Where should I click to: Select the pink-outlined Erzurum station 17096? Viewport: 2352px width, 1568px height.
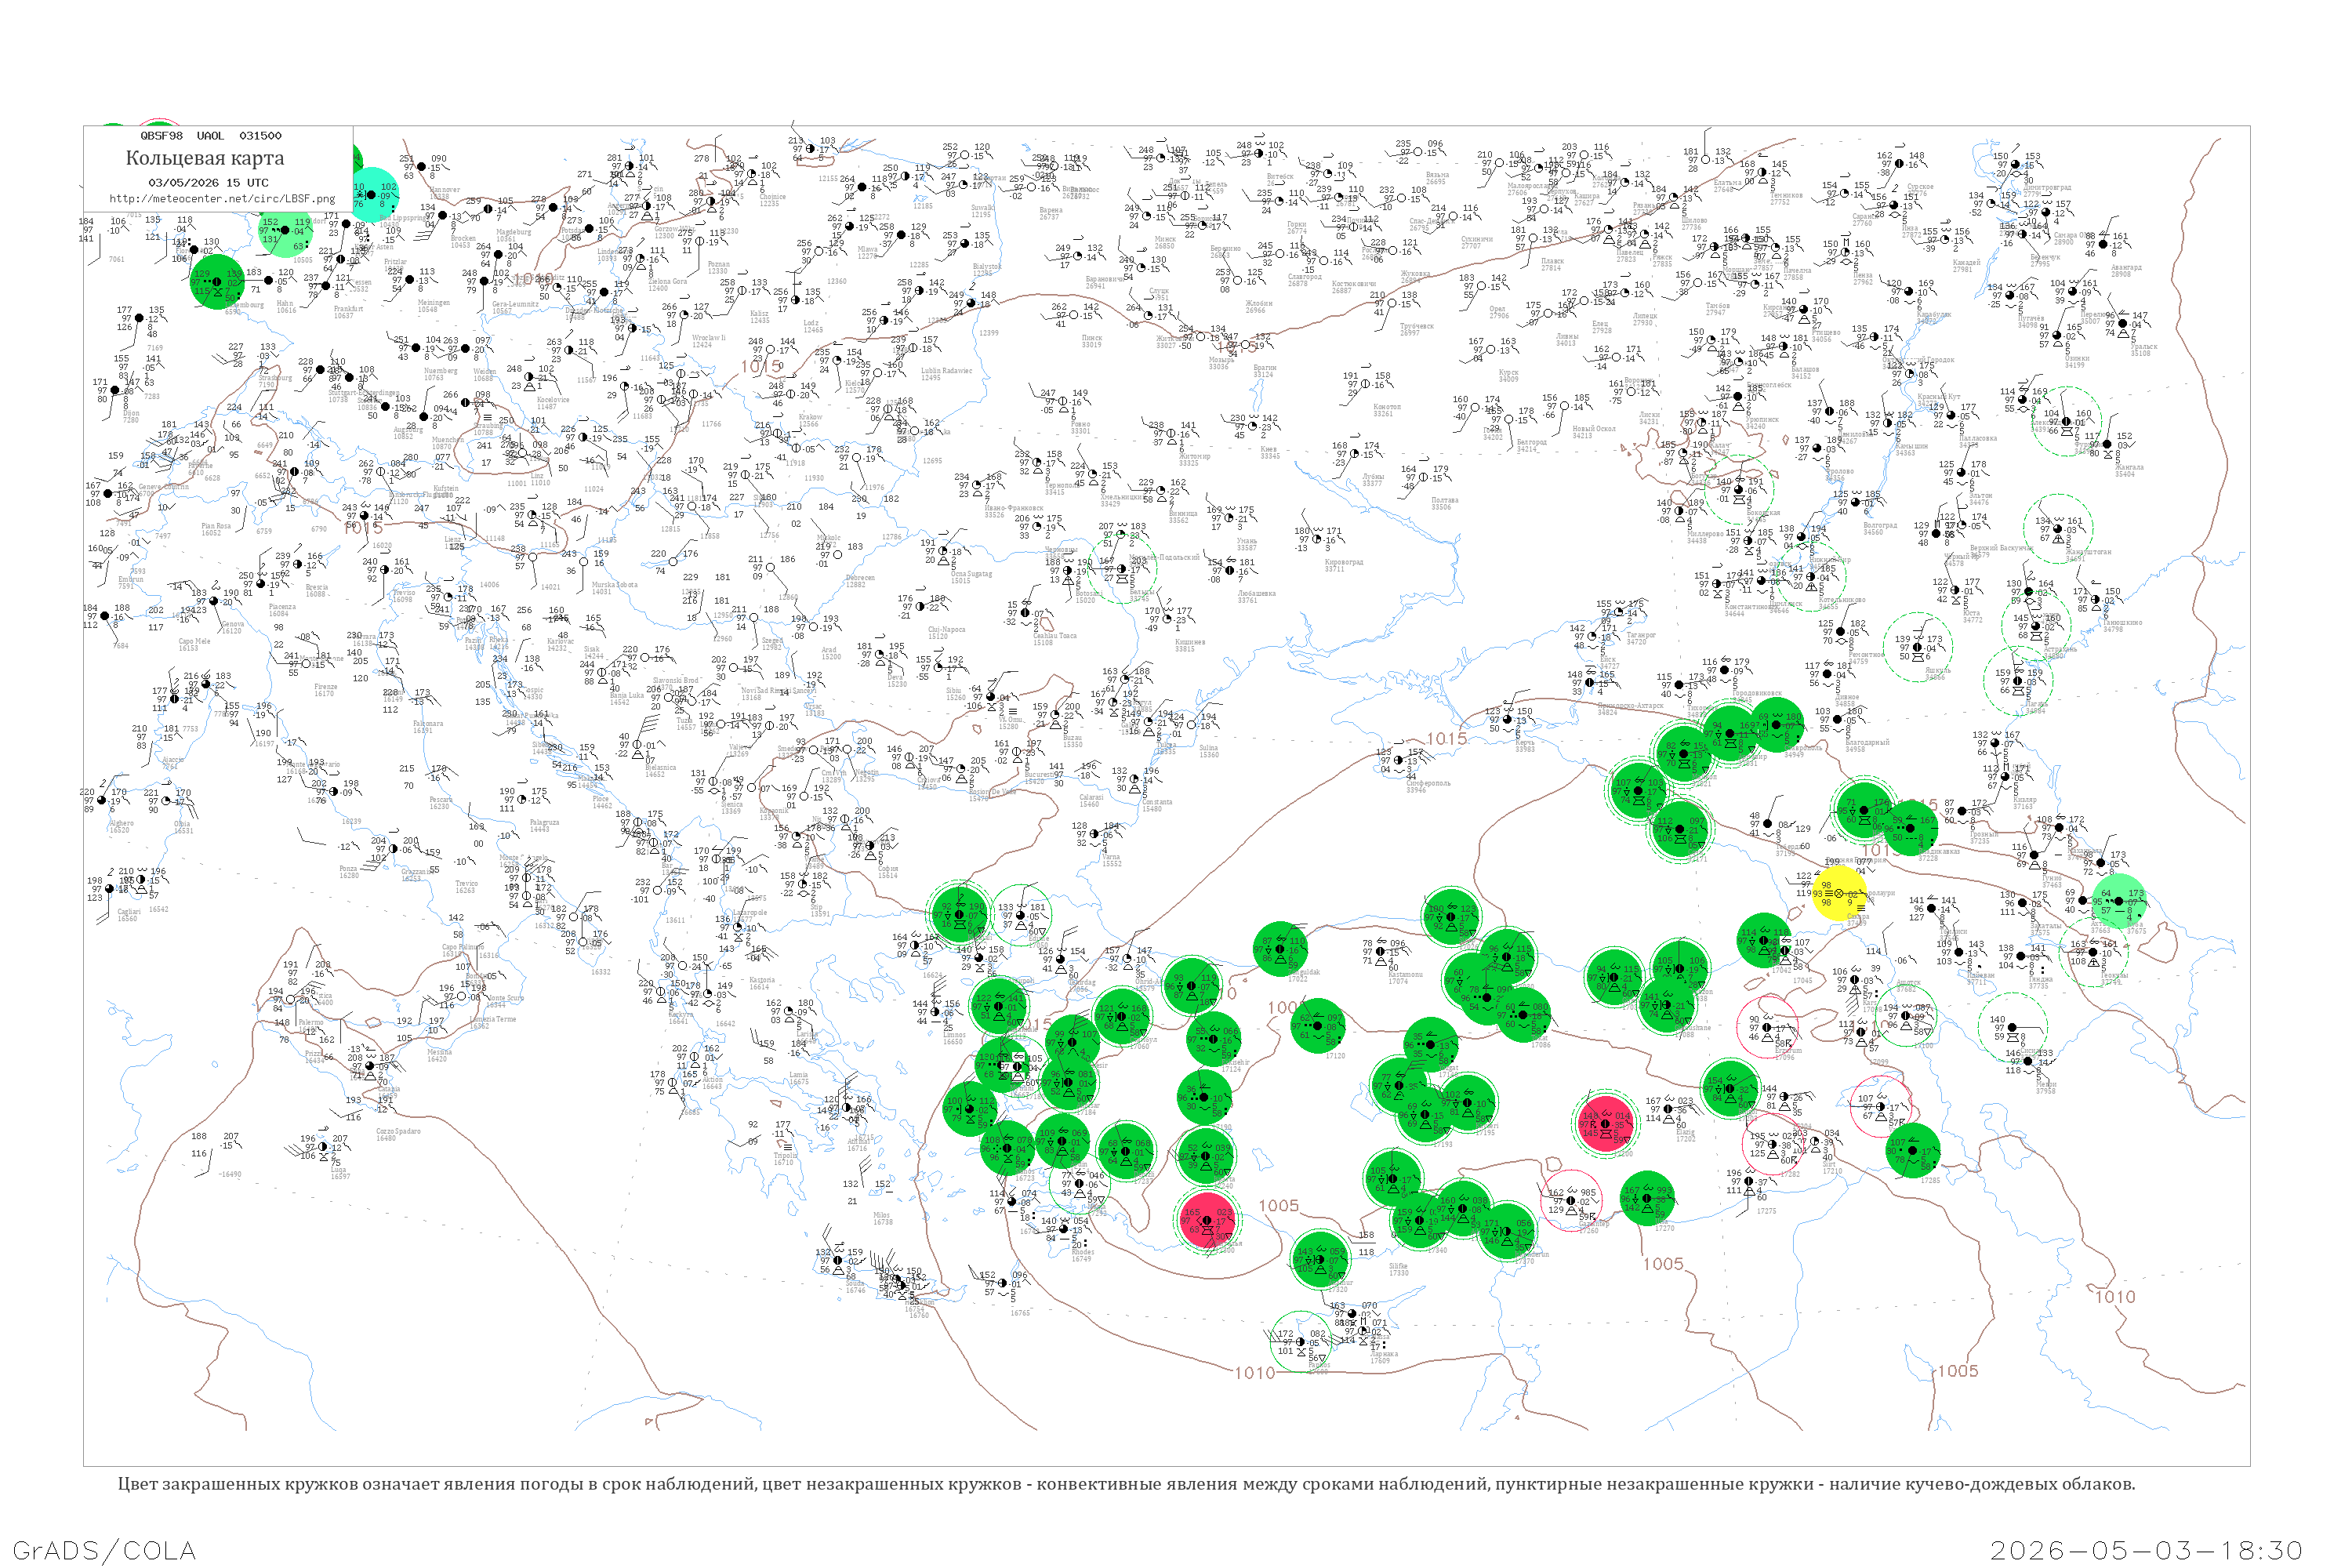pos(1767,1027)
